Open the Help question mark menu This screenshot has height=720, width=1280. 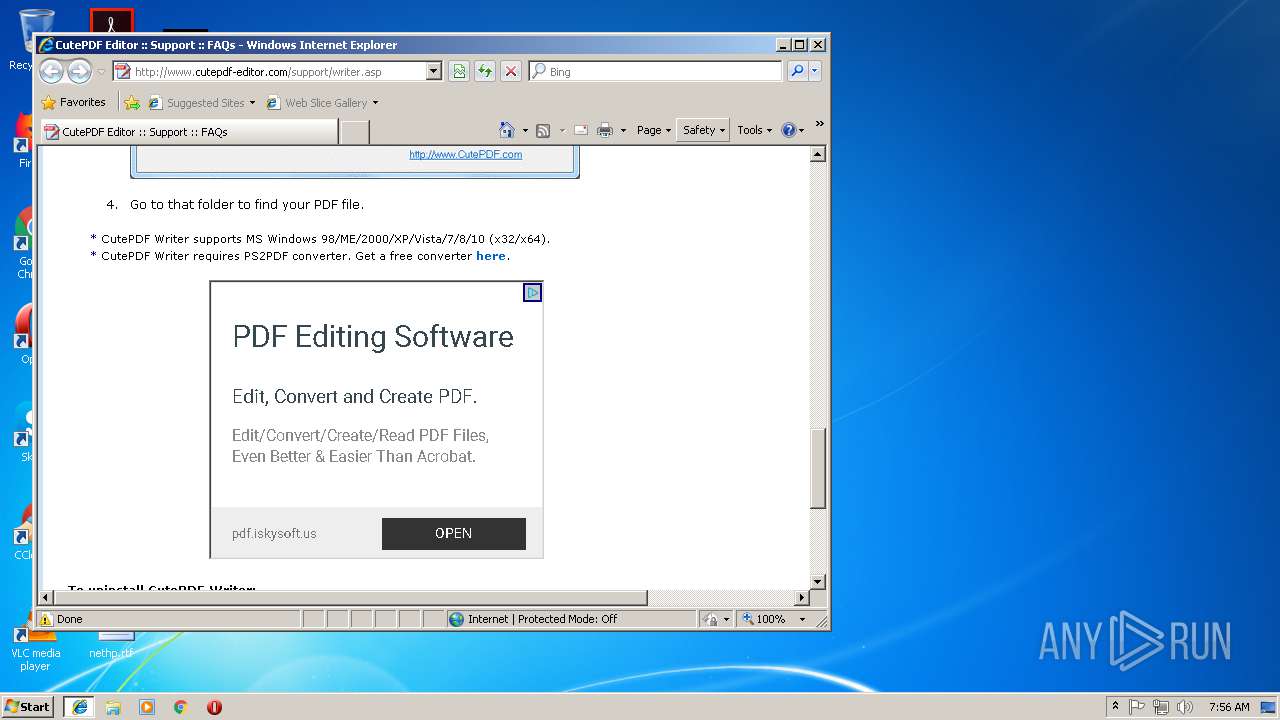click(793, 130)
